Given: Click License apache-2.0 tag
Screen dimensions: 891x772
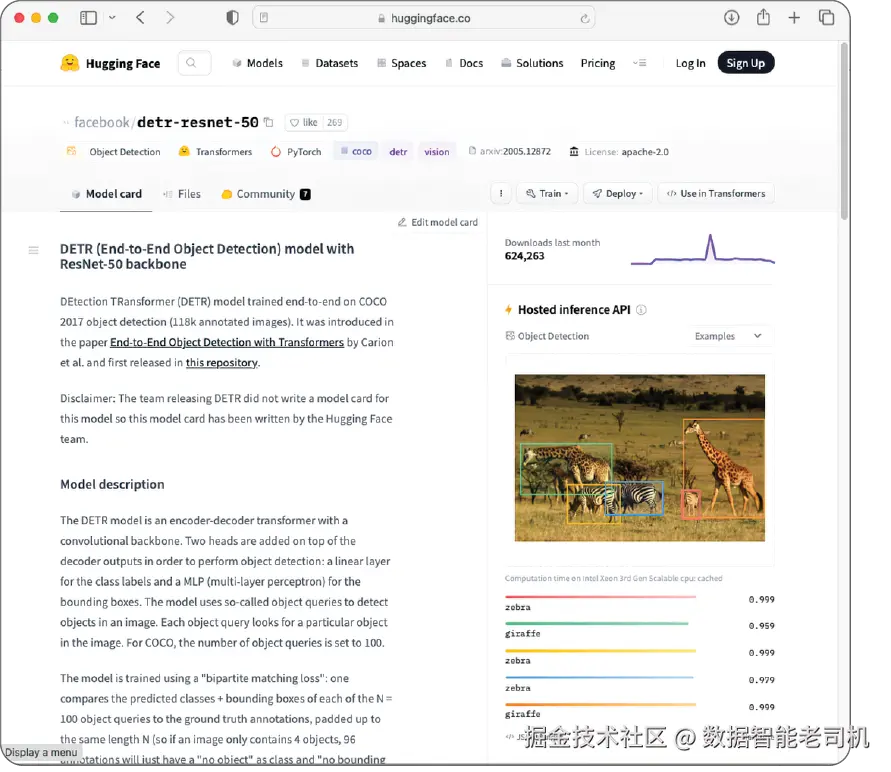Looking at the screenshot, I should 619,152.
